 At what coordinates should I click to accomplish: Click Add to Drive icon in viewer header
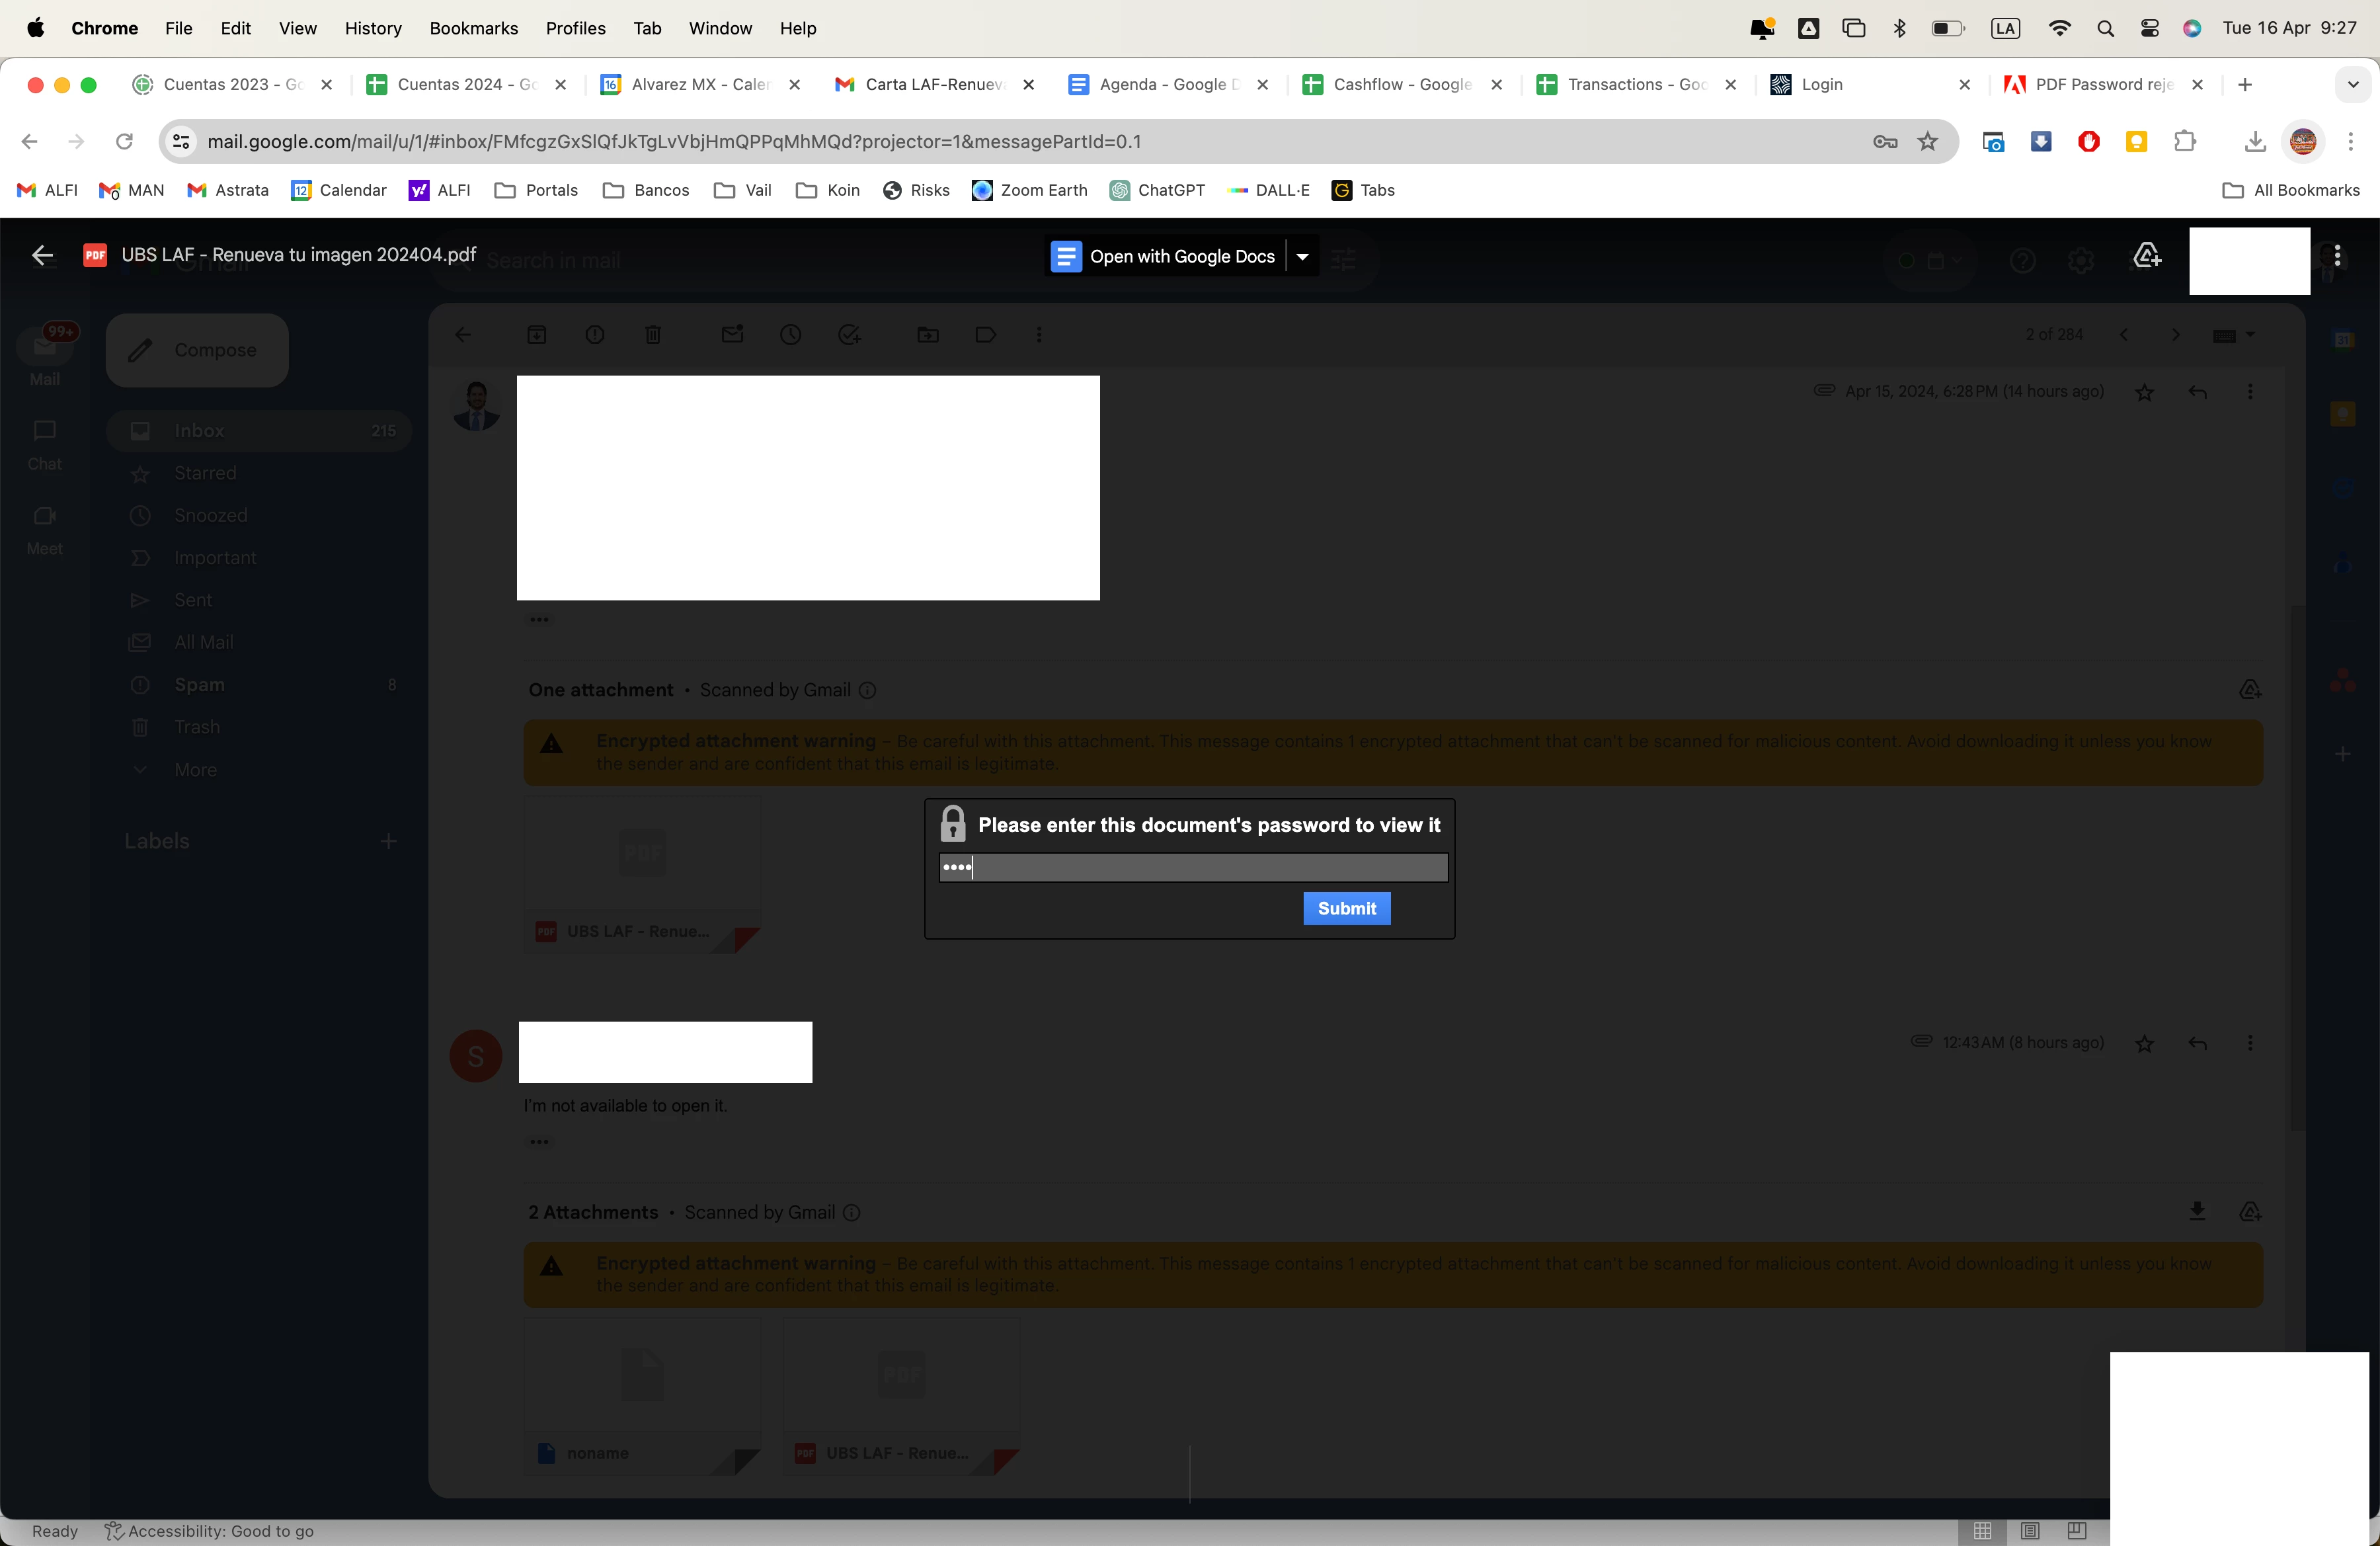(x=2146, y=256)
